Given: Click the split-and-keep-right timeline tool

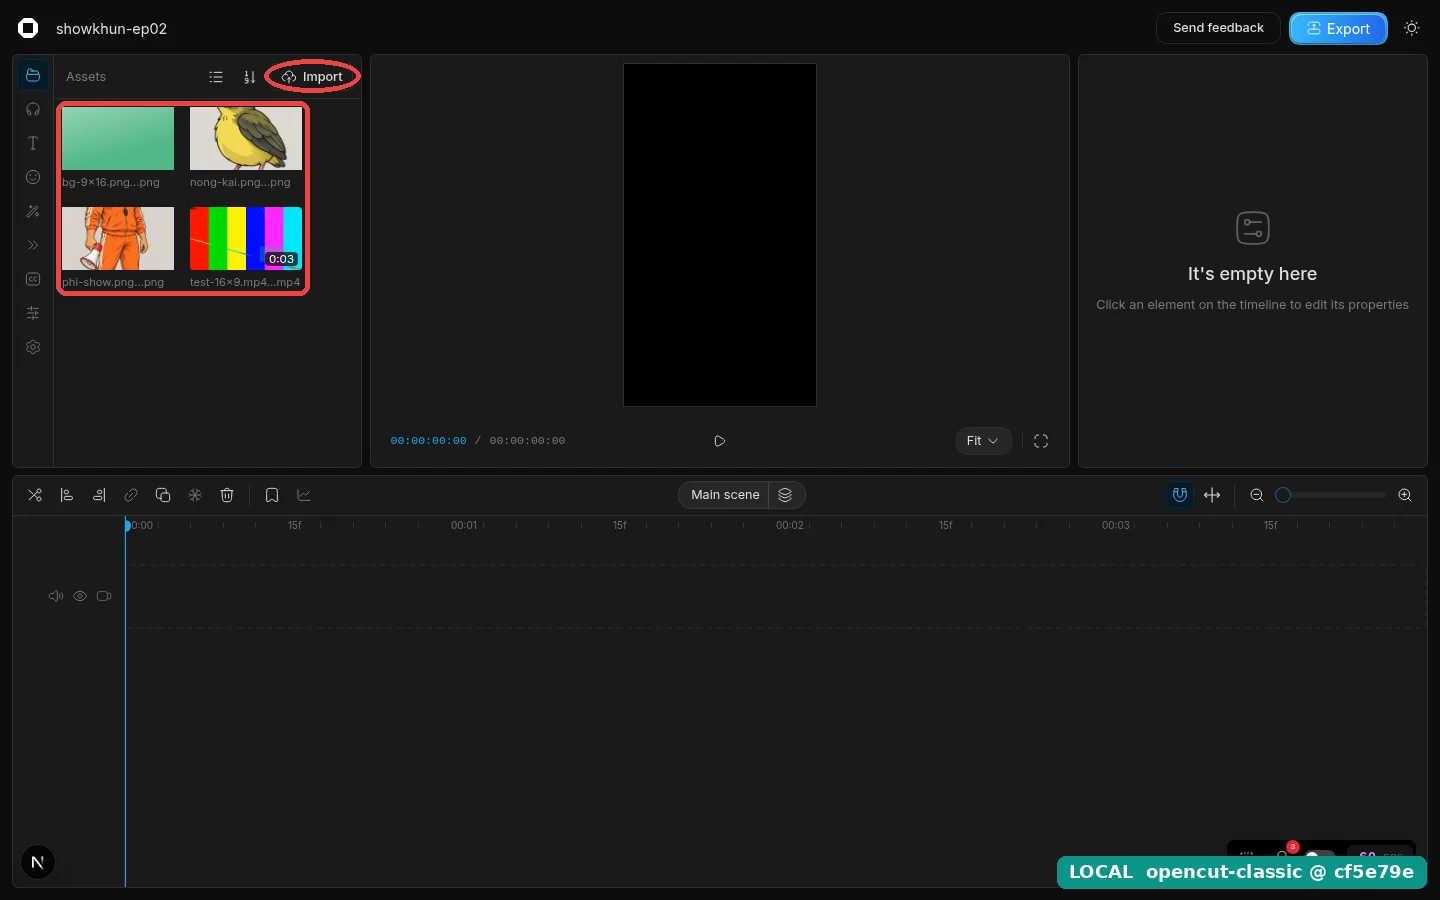Looking at the screenshot, I should pyautogui.click(x=99, y=495).
